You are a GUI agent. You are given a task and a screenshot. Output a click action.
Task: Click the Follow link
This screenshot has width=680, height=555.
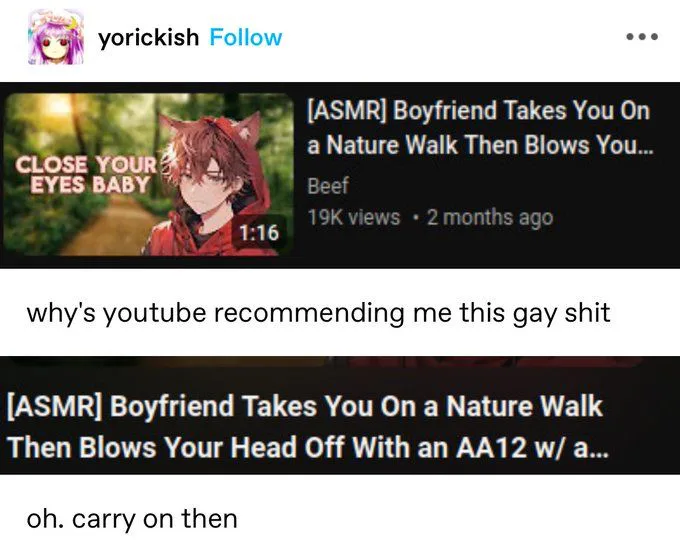(x=245, y=38)
